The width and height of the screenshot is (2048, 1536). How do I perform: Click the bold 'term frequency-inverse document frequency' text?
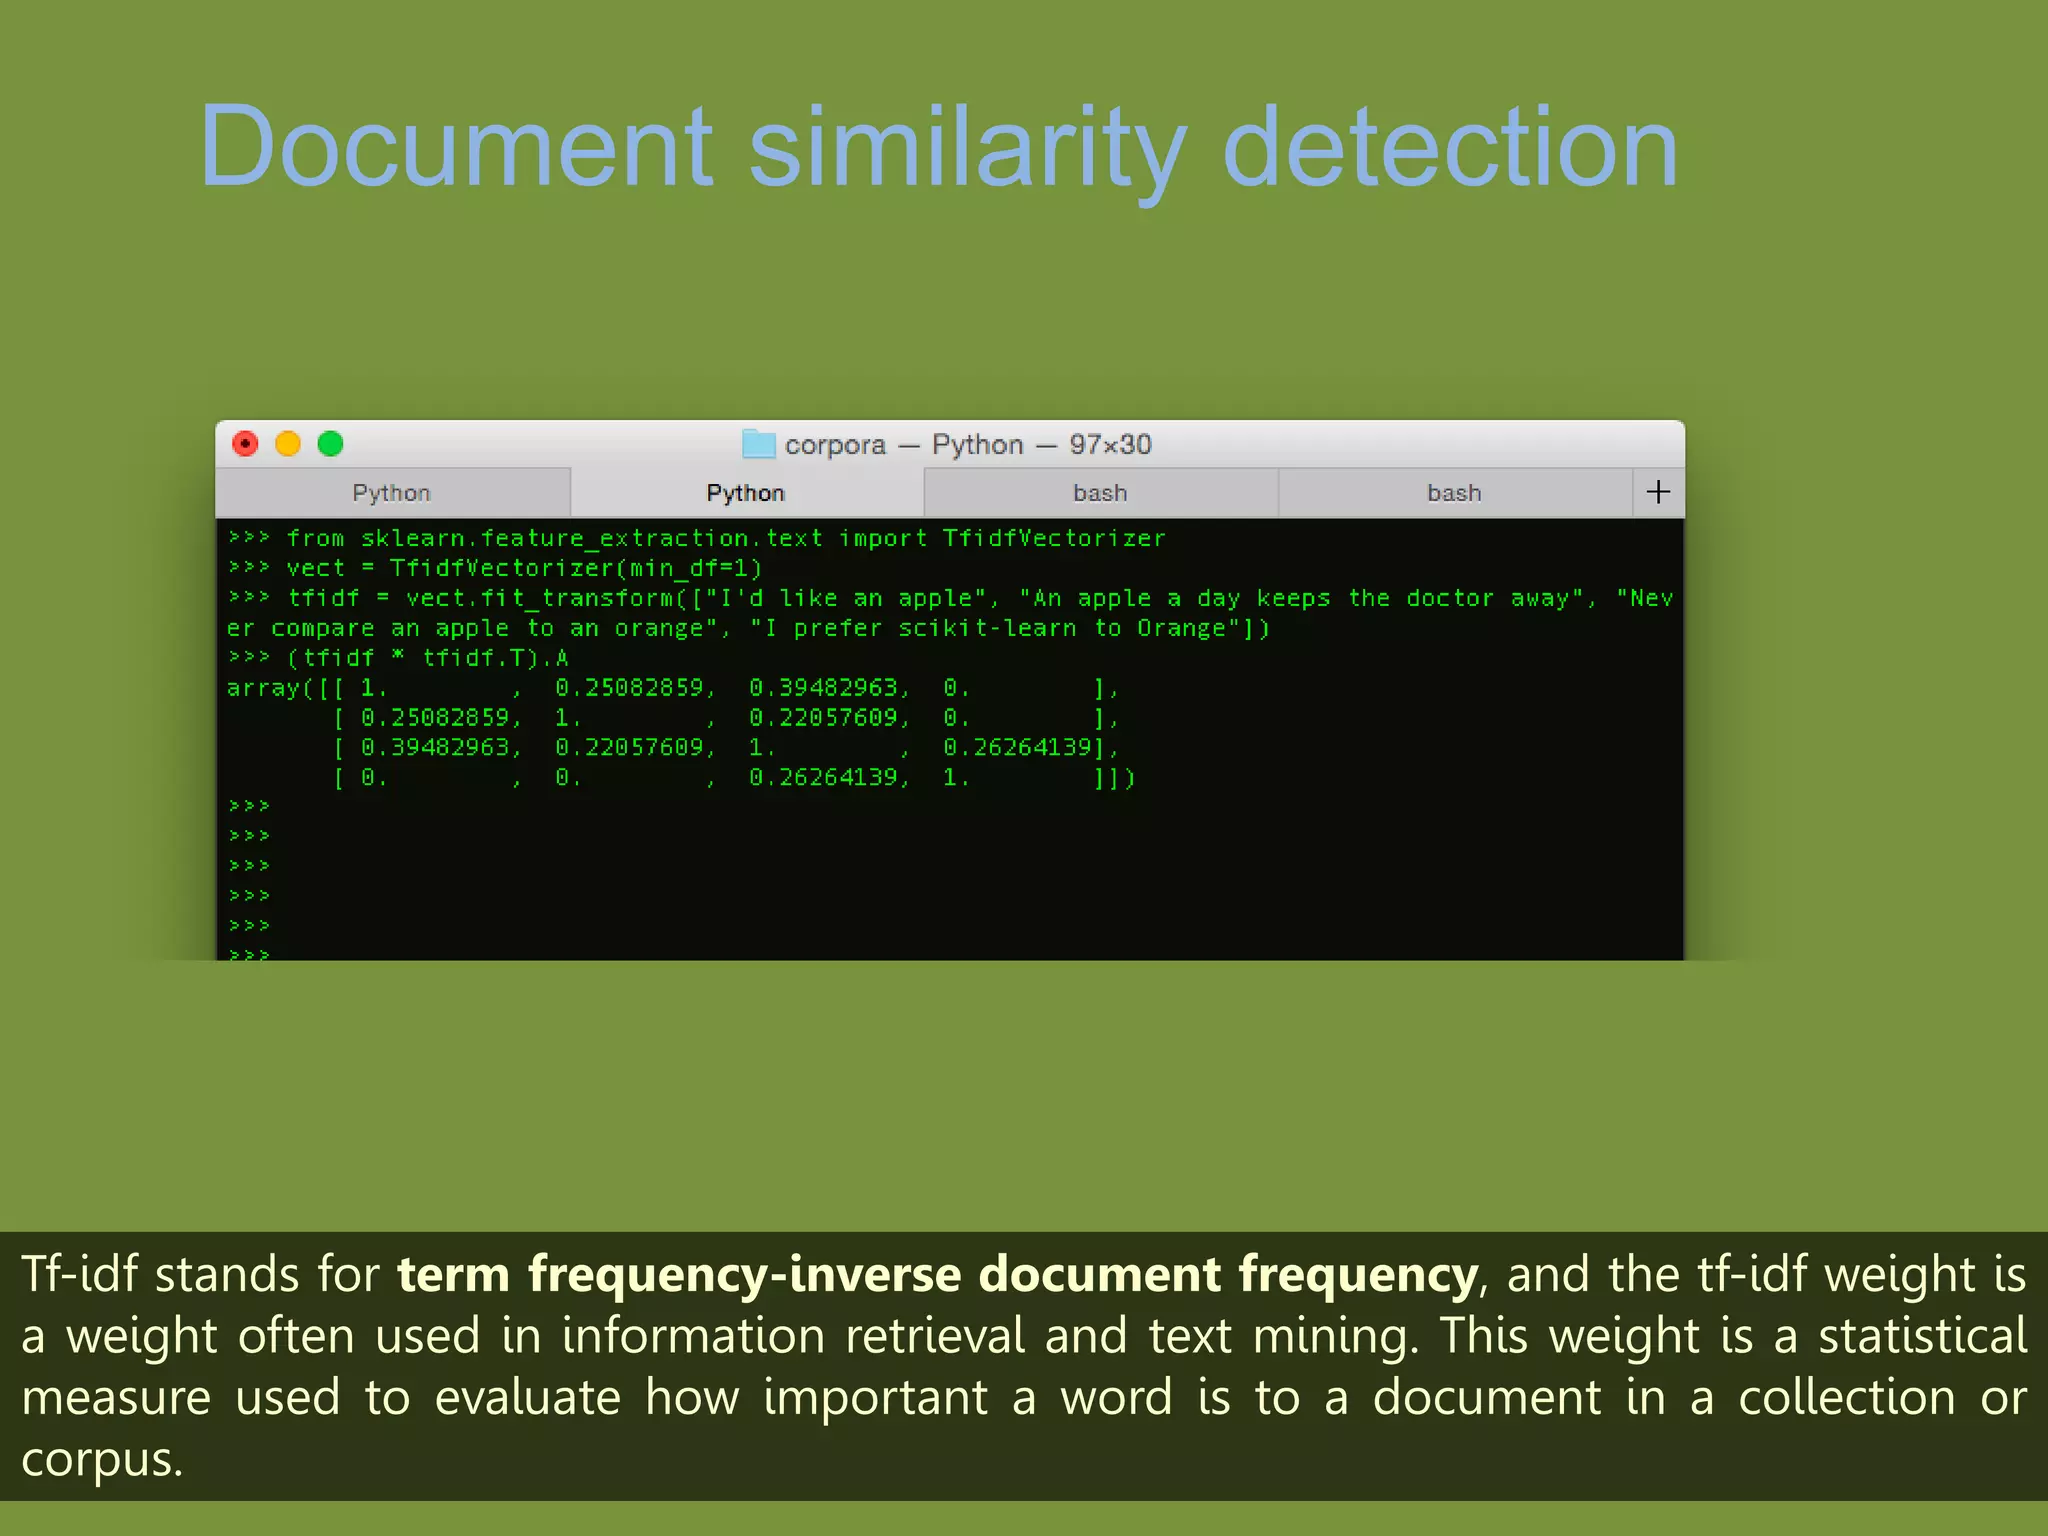pos(937,1275)
